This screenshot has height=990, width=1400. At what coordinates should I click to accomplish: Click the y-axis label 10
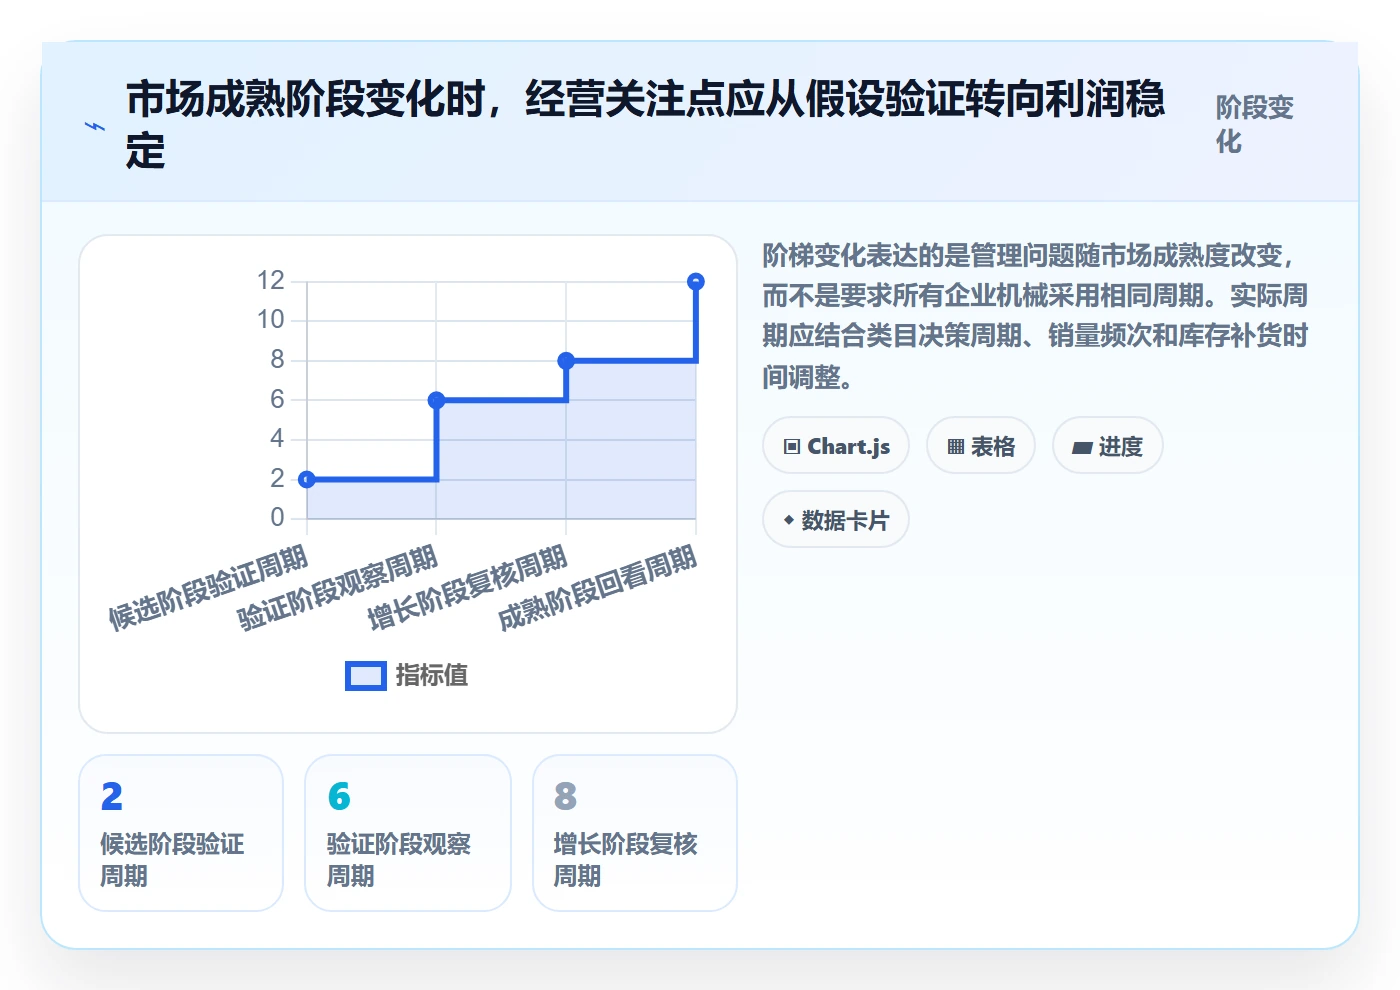tap(271, 320)
